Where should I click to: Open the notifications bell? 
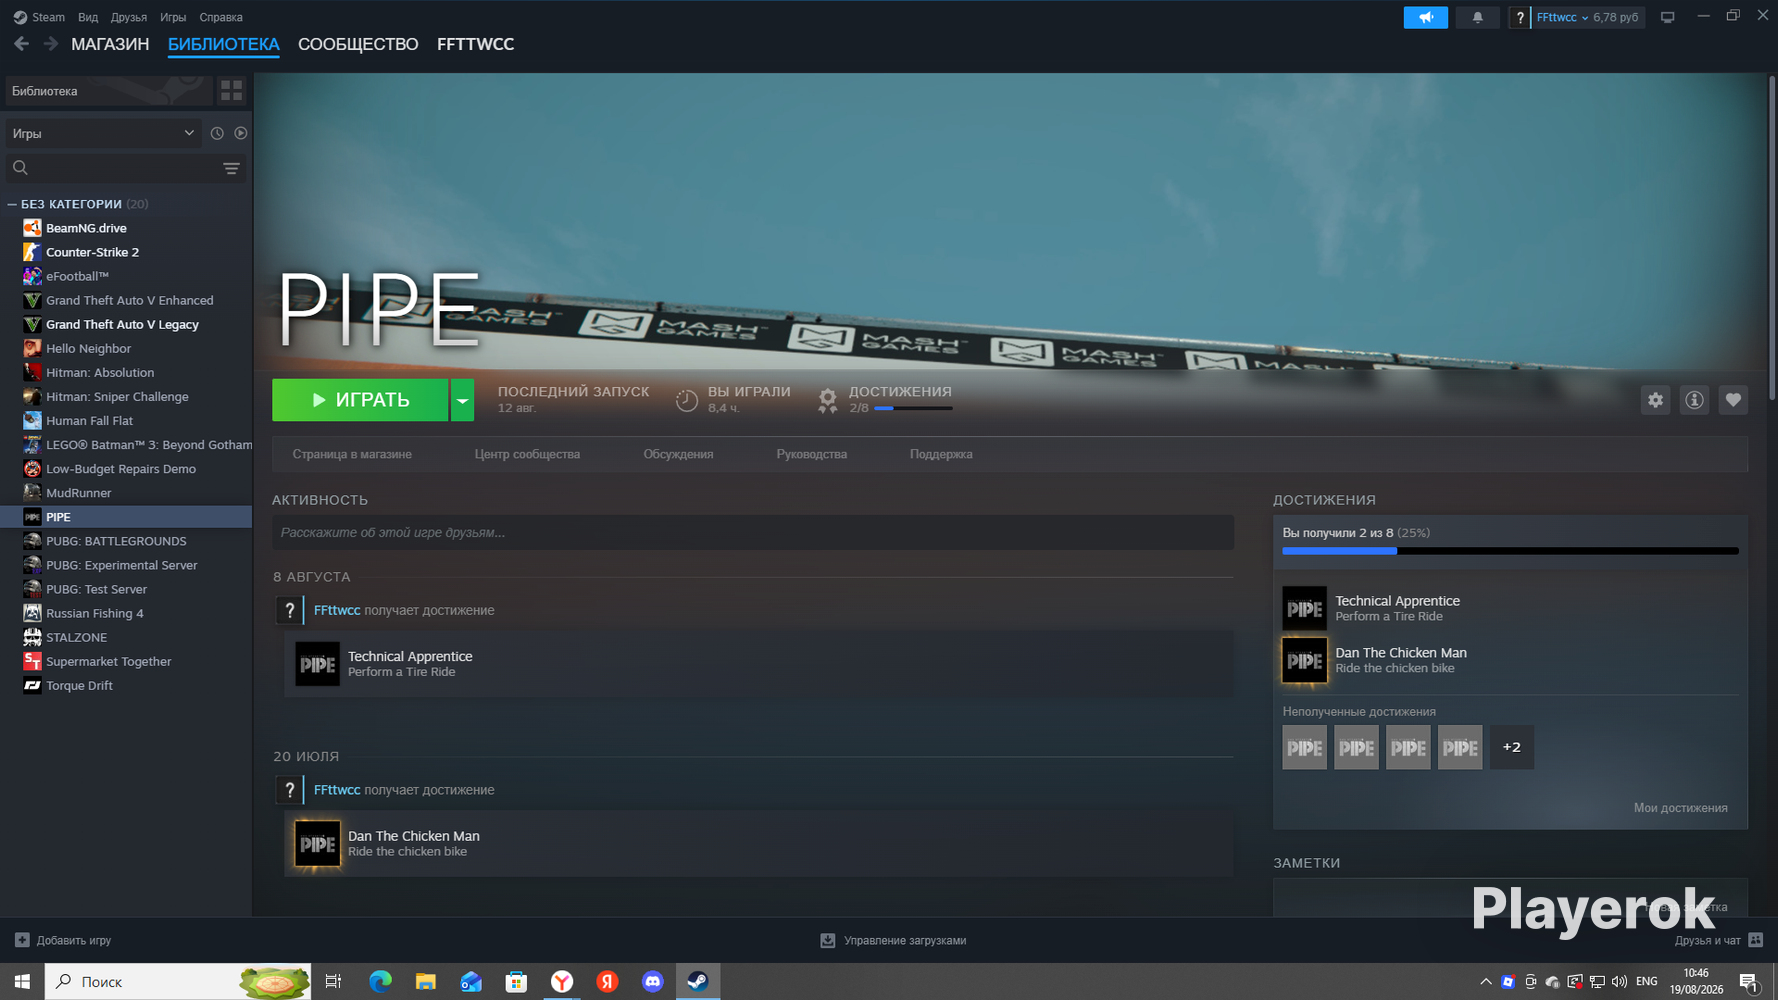(1477, 17)
